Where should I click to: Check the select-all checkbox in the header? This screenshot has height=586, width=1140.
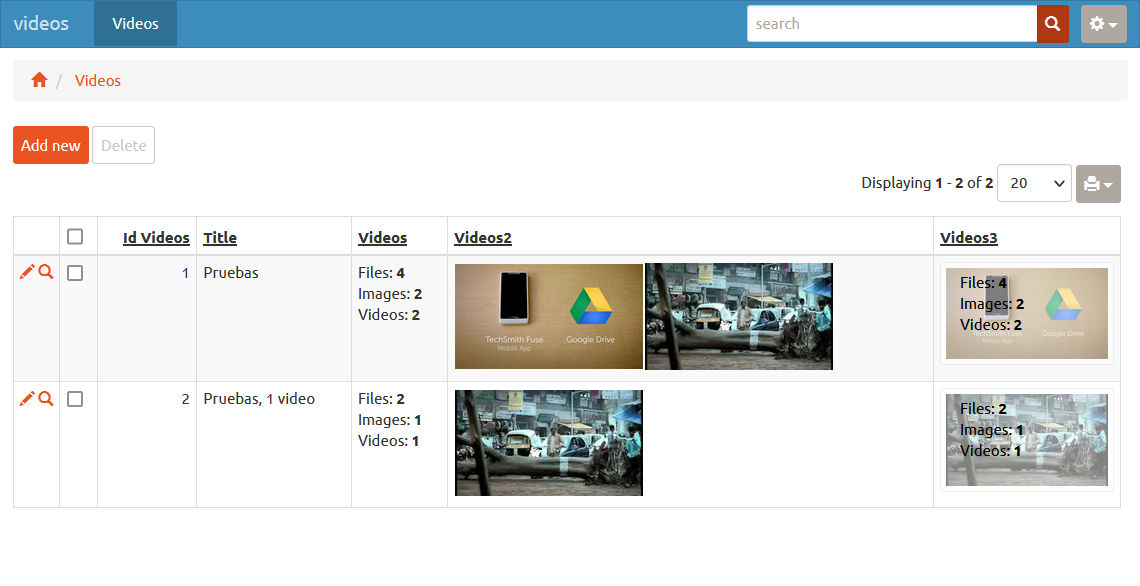(x=75, y=234)
